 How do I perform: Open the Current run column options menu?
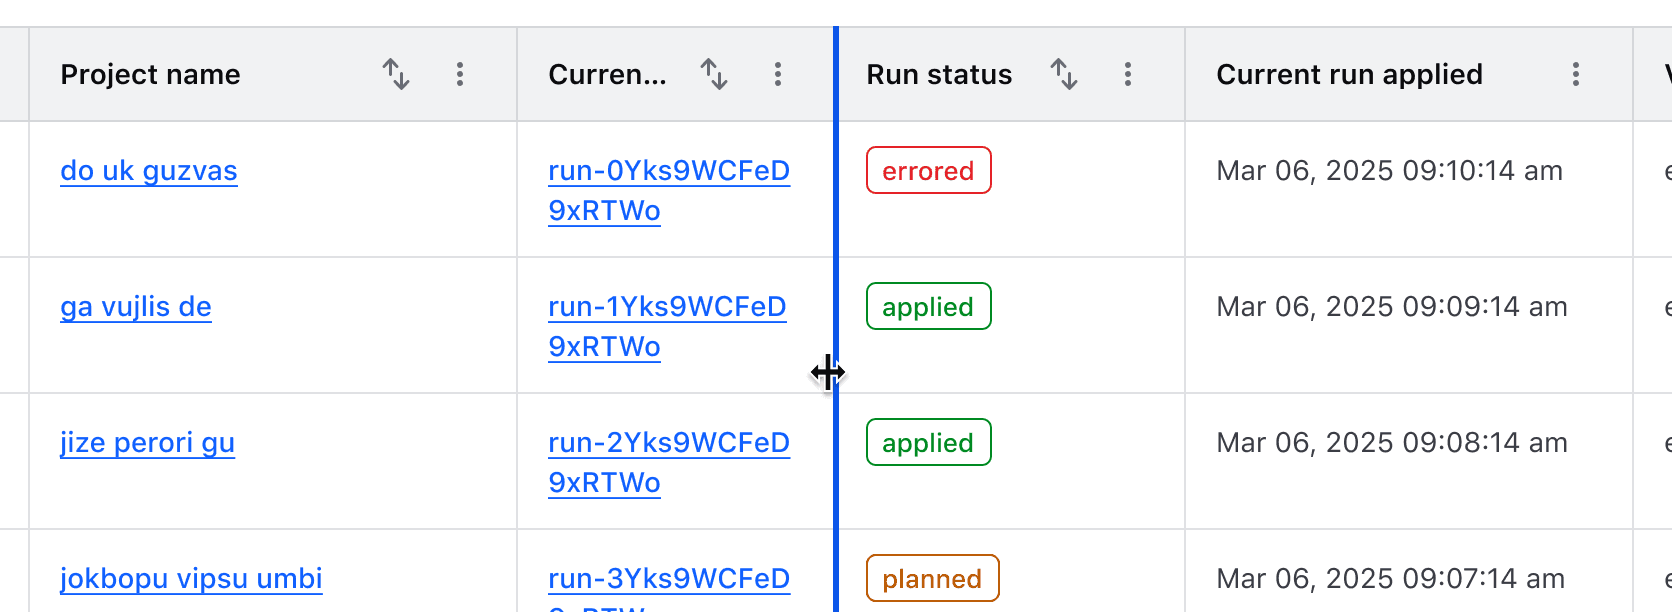point(778,74)
